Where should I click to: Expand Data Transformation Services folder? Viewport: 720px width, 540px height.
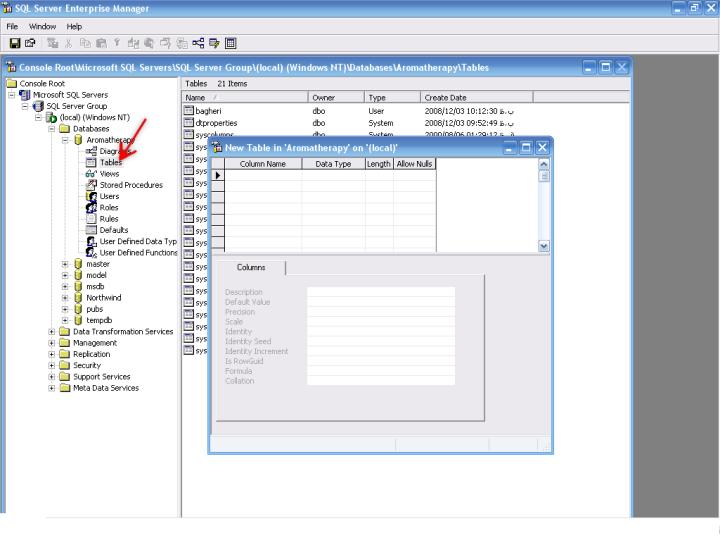[x=52, y=332]
